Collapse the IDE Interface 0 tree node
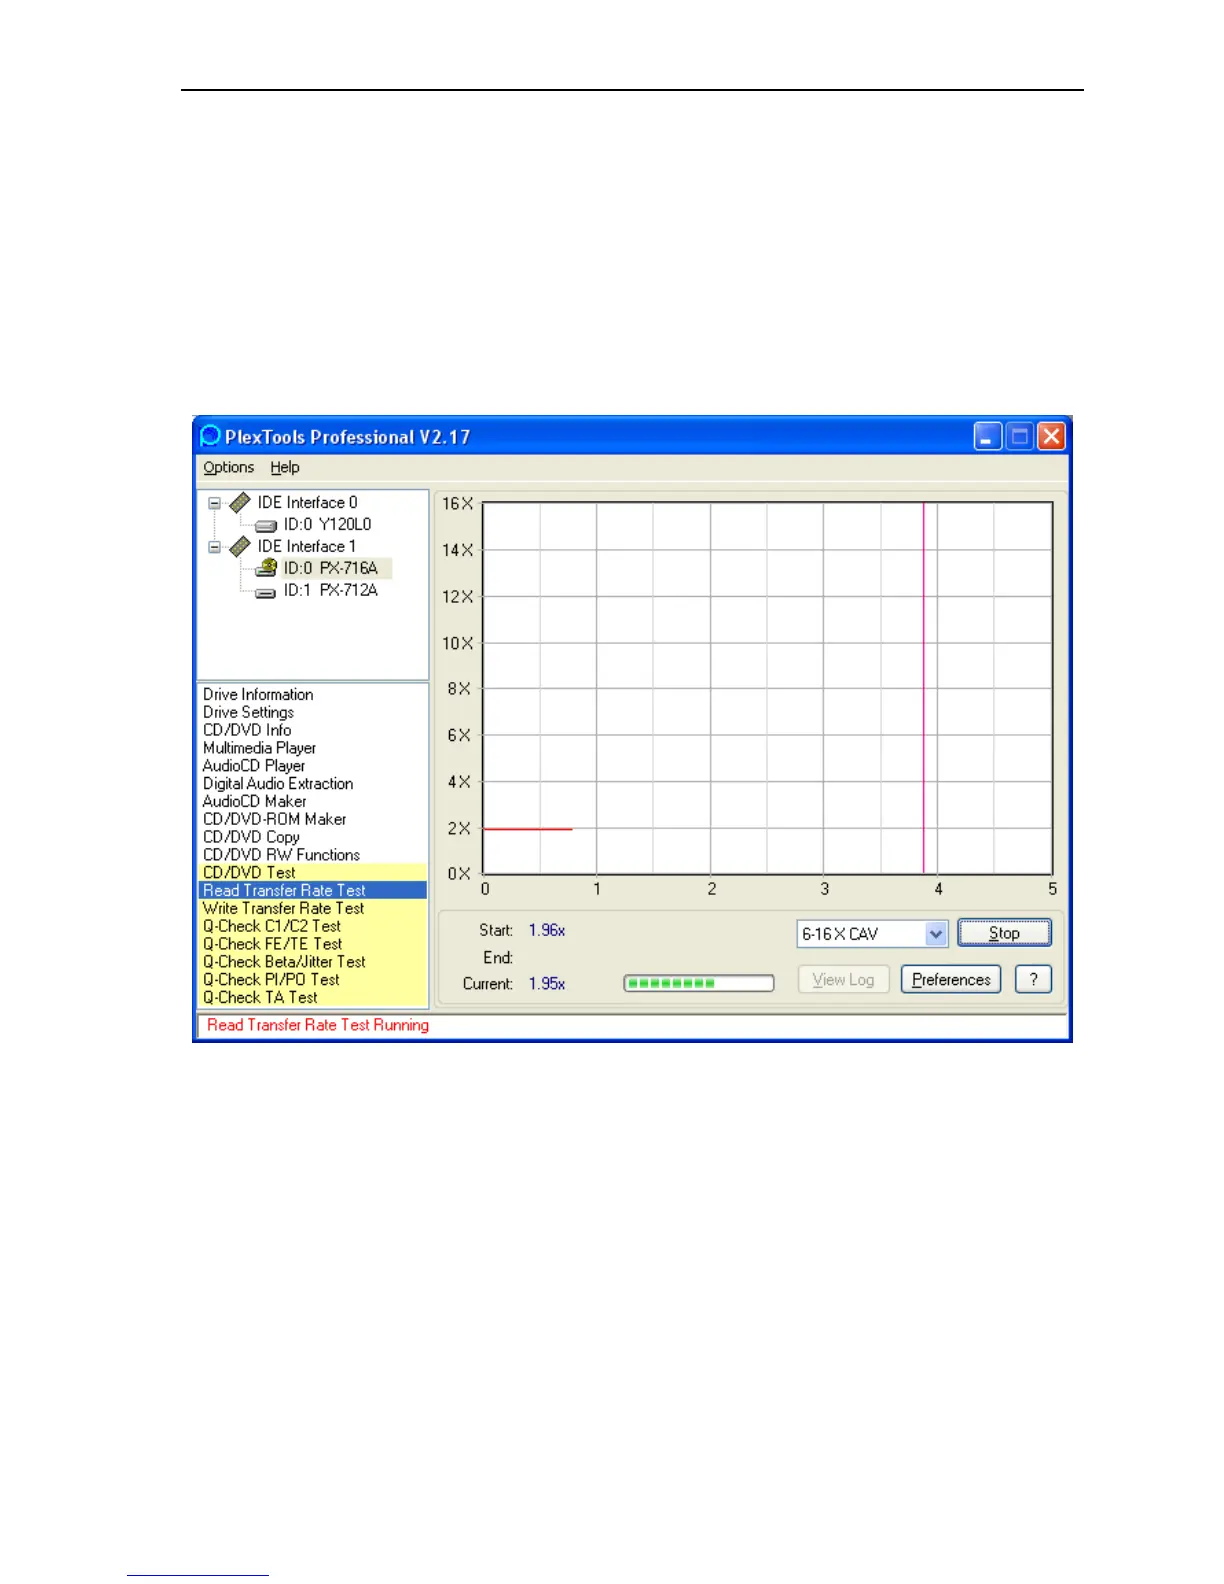The width and height of the screenshot is (1224, 1584). coord(214,503)
